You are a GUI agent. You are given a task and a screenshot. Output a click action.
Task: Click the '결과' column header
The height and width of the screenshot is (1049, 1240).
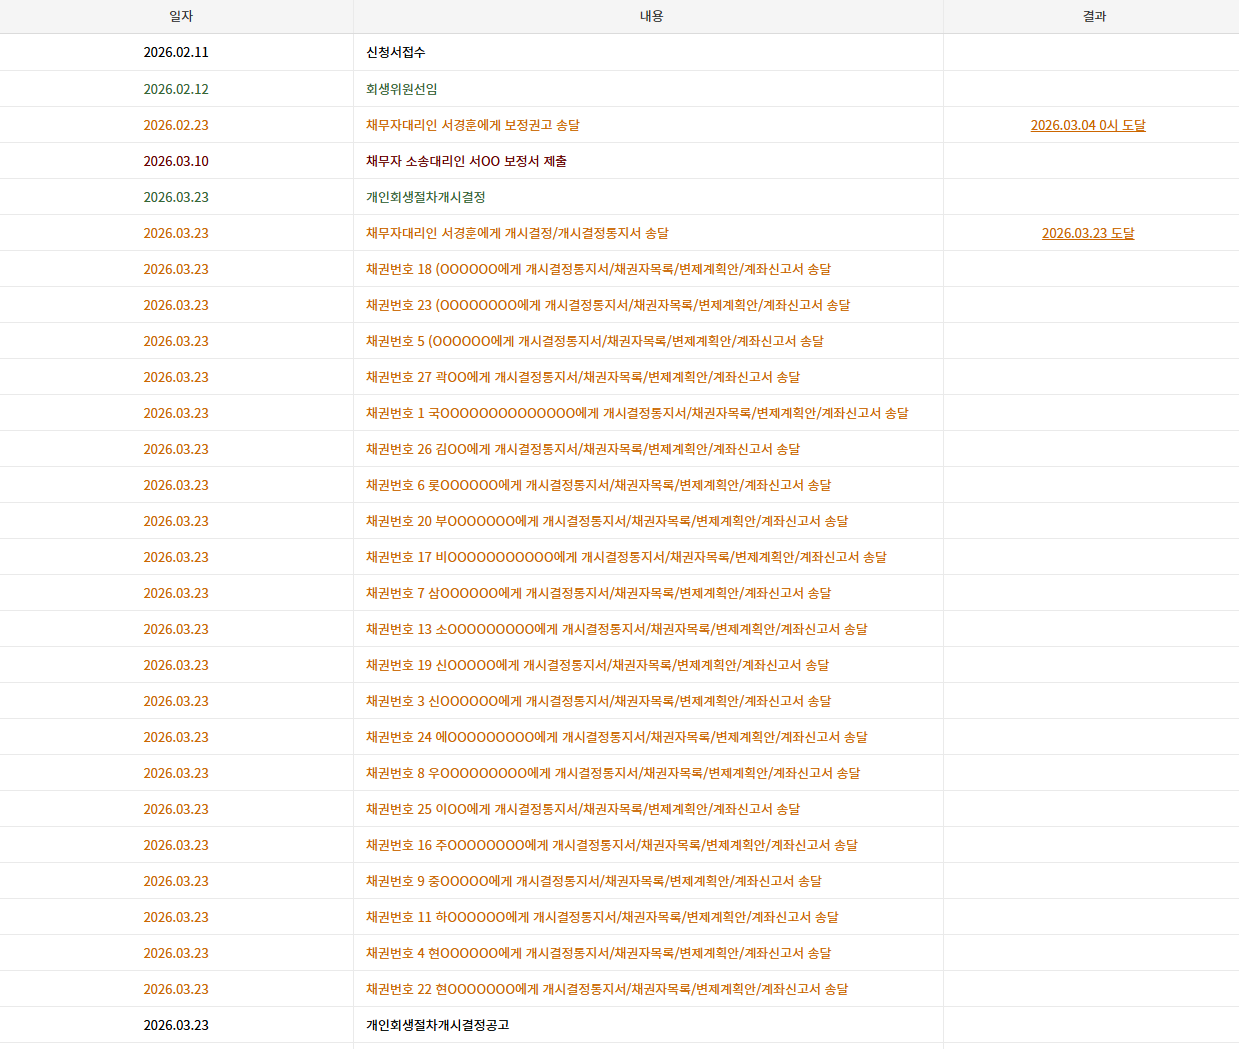pyautogui.click(x=1094, y=16)
